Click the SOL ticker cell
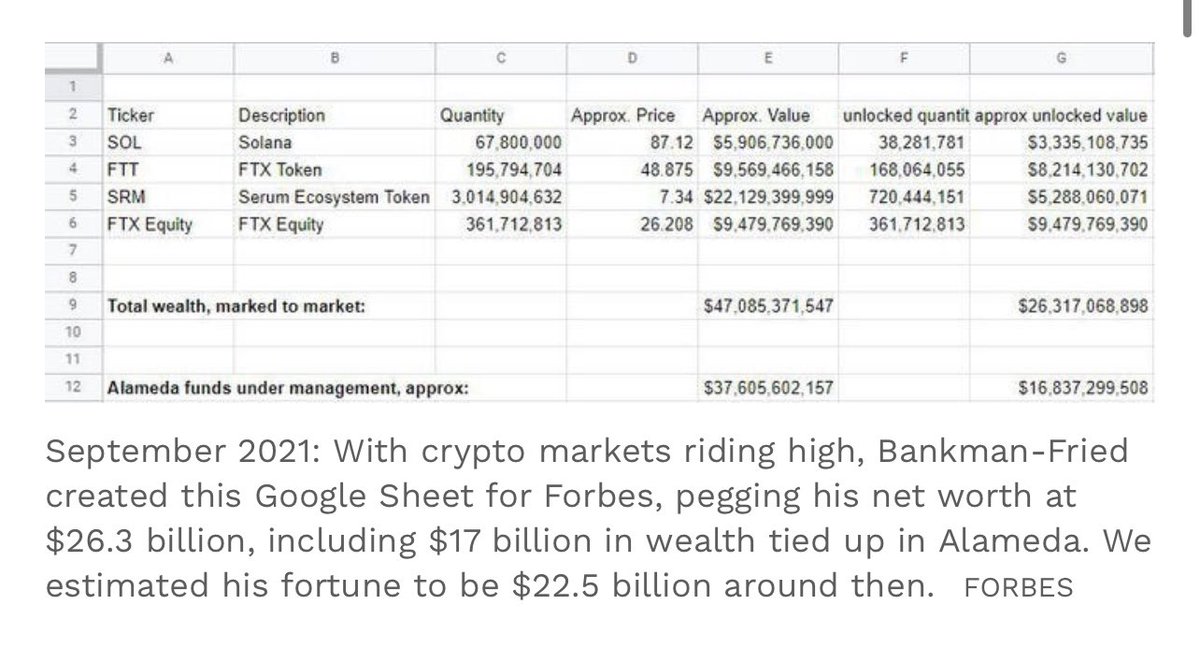This screenshot has width=1200, height=648. pos(124,142)
